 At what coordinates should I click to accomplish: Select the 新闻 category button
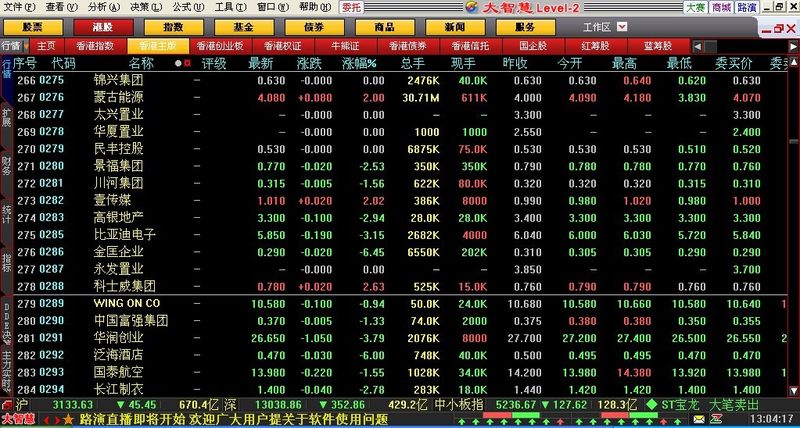coord(456,27)
